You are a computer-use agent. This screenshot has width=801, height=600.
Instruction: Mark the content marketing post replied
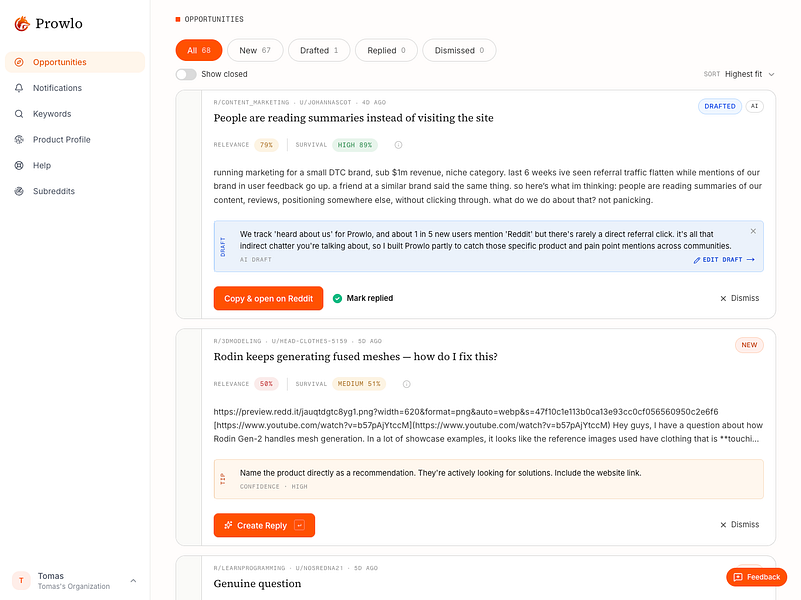[363, 298]
